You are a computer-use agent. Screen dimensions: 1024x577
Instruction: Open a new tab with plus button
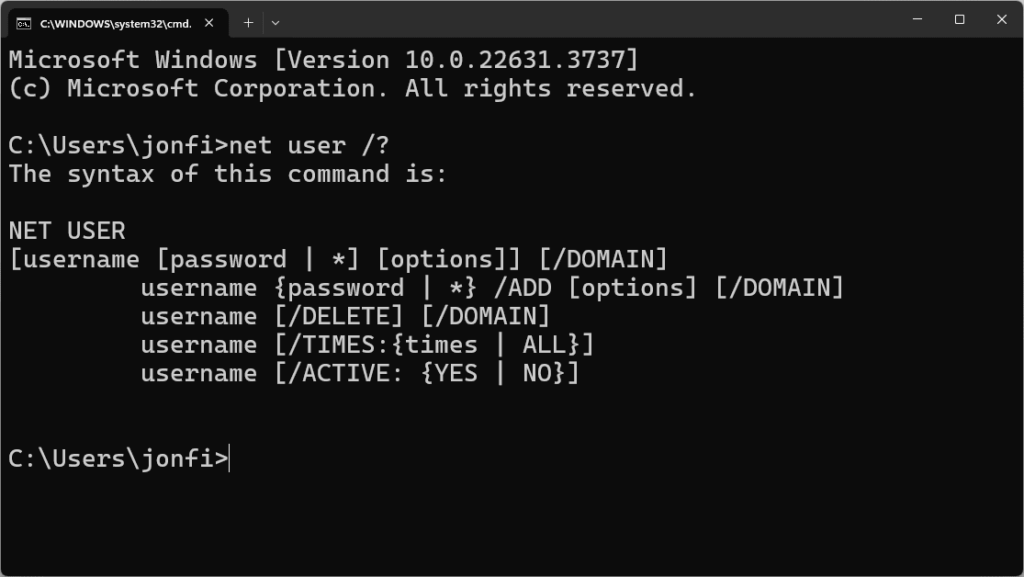[248, 22]
